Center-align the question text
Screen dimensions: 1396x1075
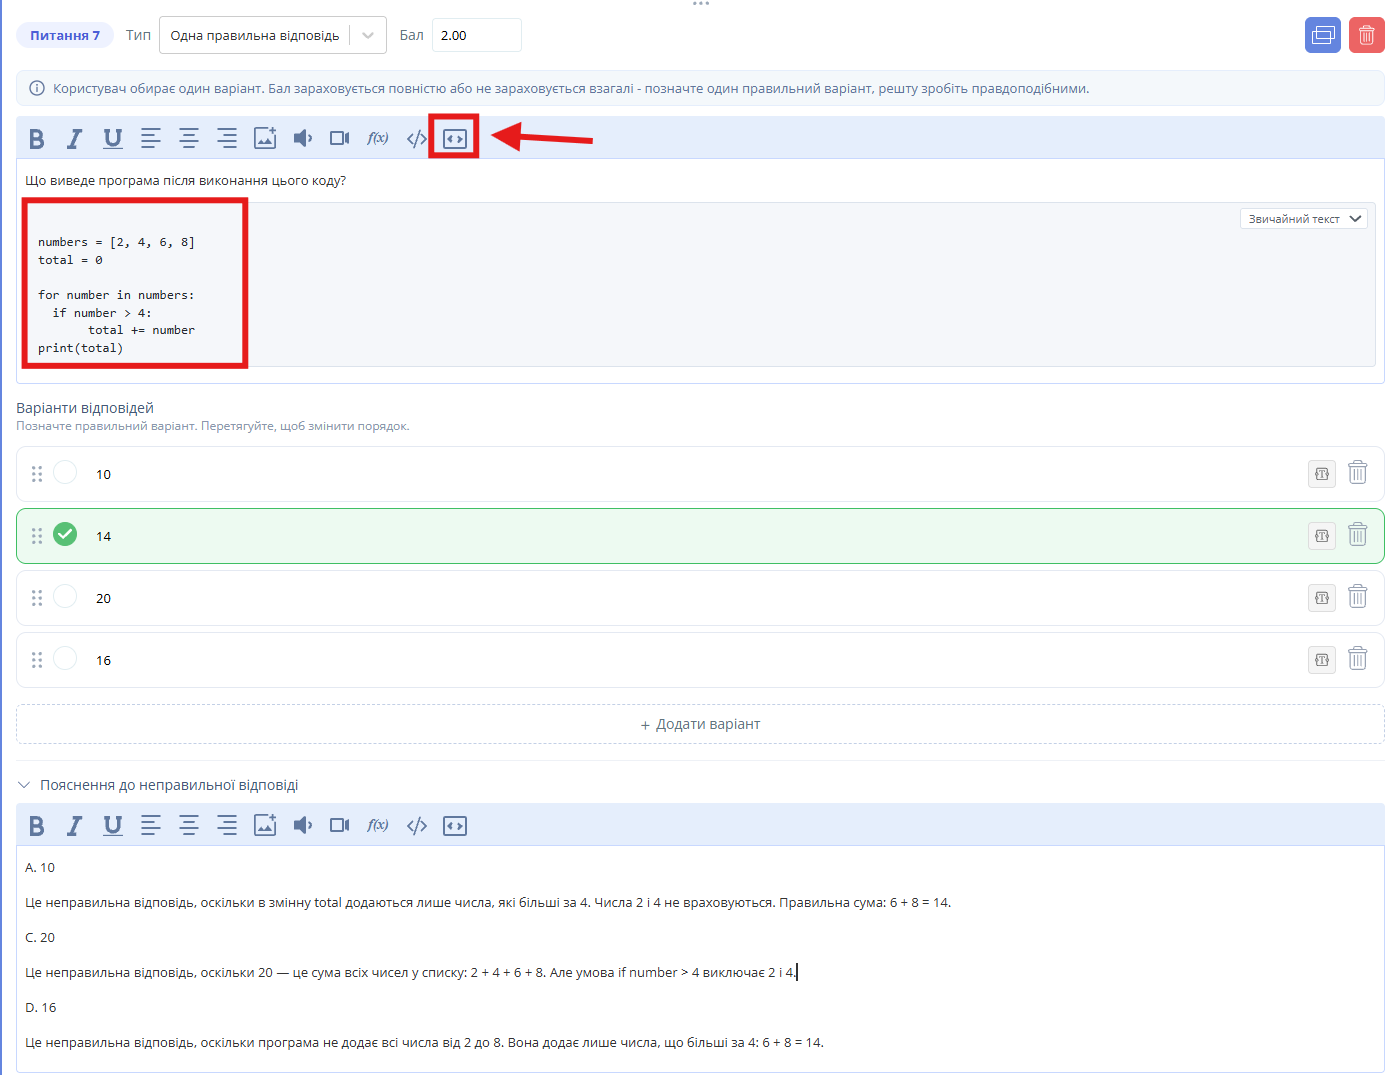click(x=189, y=138)
